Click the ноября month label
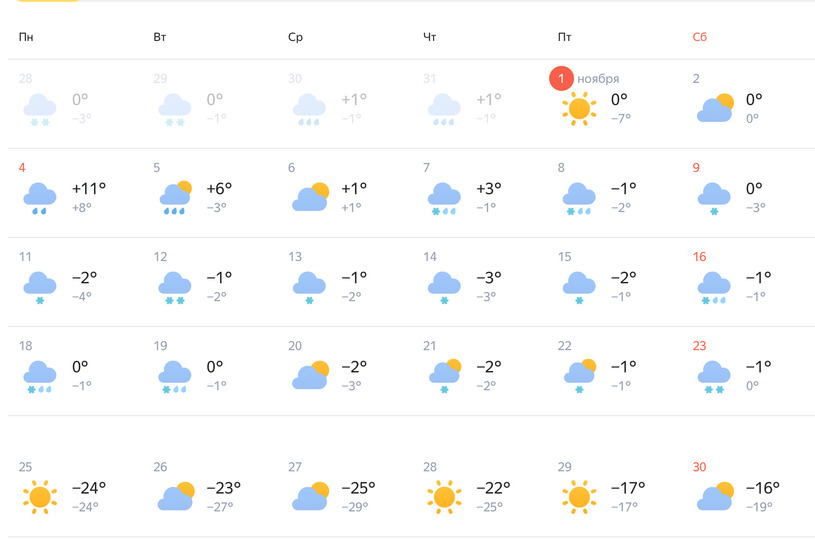The width and height of the screenshot is (815, 539). (x=598, y=79)
